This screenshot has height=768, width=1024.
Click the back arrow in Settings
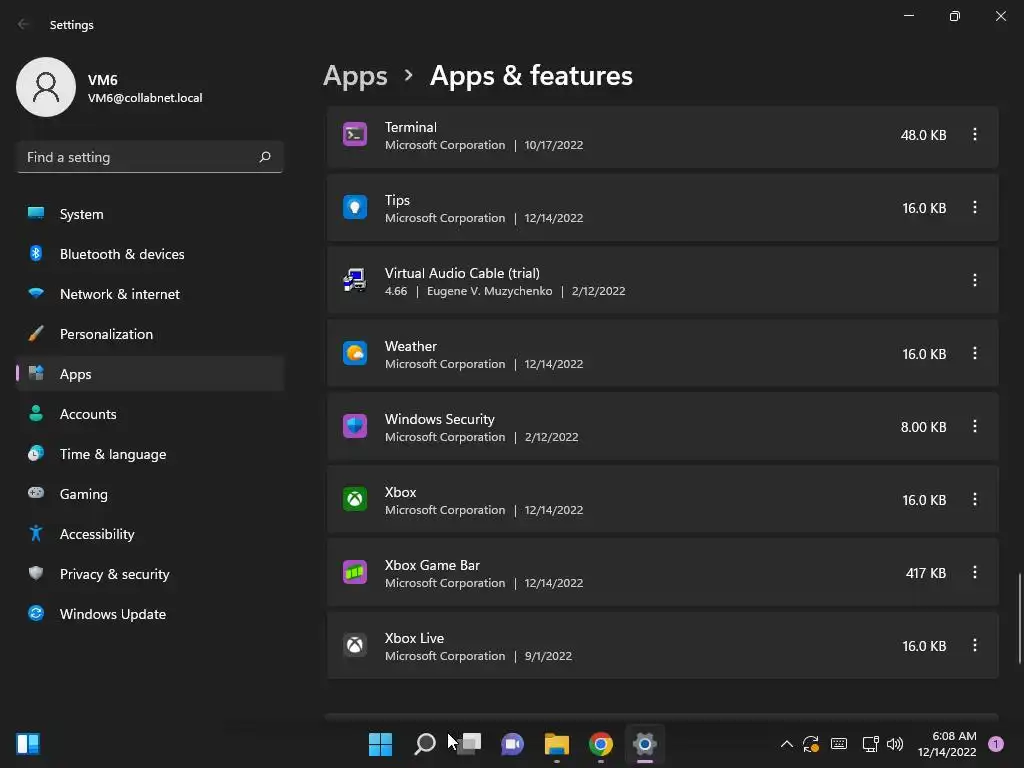click(x=24, y=24)
